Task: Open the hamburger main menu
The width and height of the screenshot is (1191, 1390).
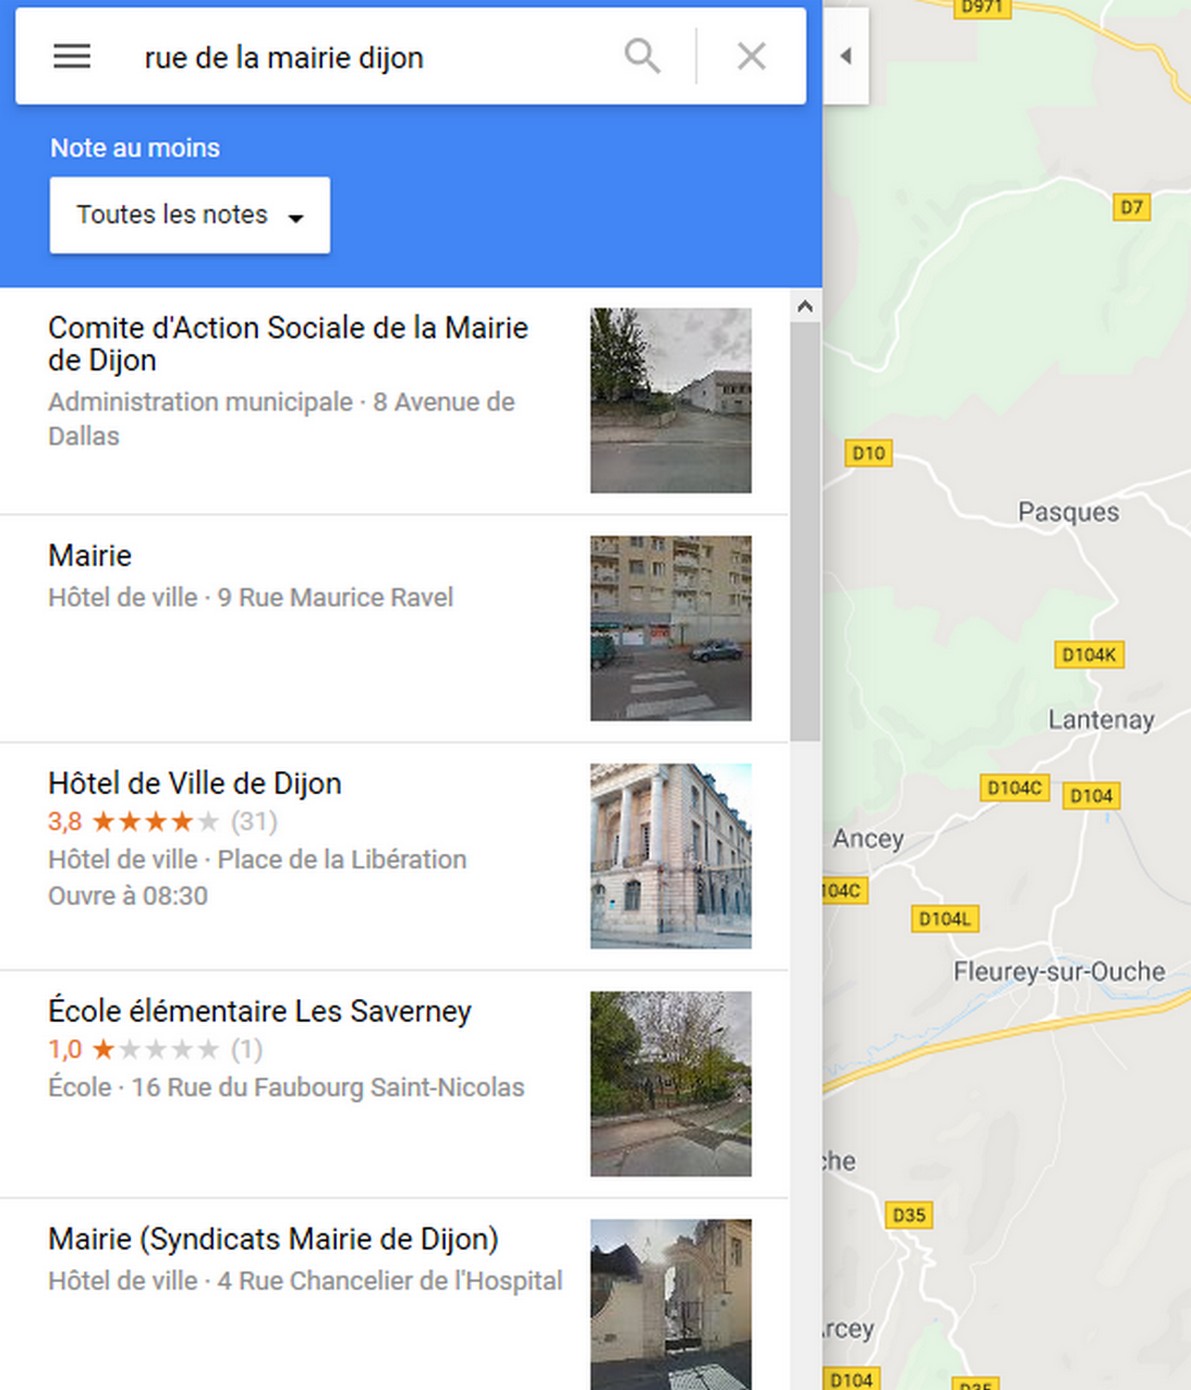Action: point(72,57)
